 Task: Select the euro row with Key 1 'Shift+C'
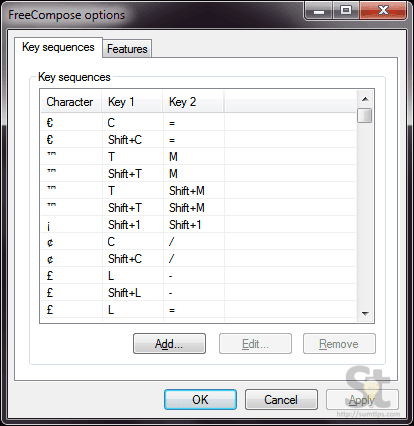(x=199, y=140)
